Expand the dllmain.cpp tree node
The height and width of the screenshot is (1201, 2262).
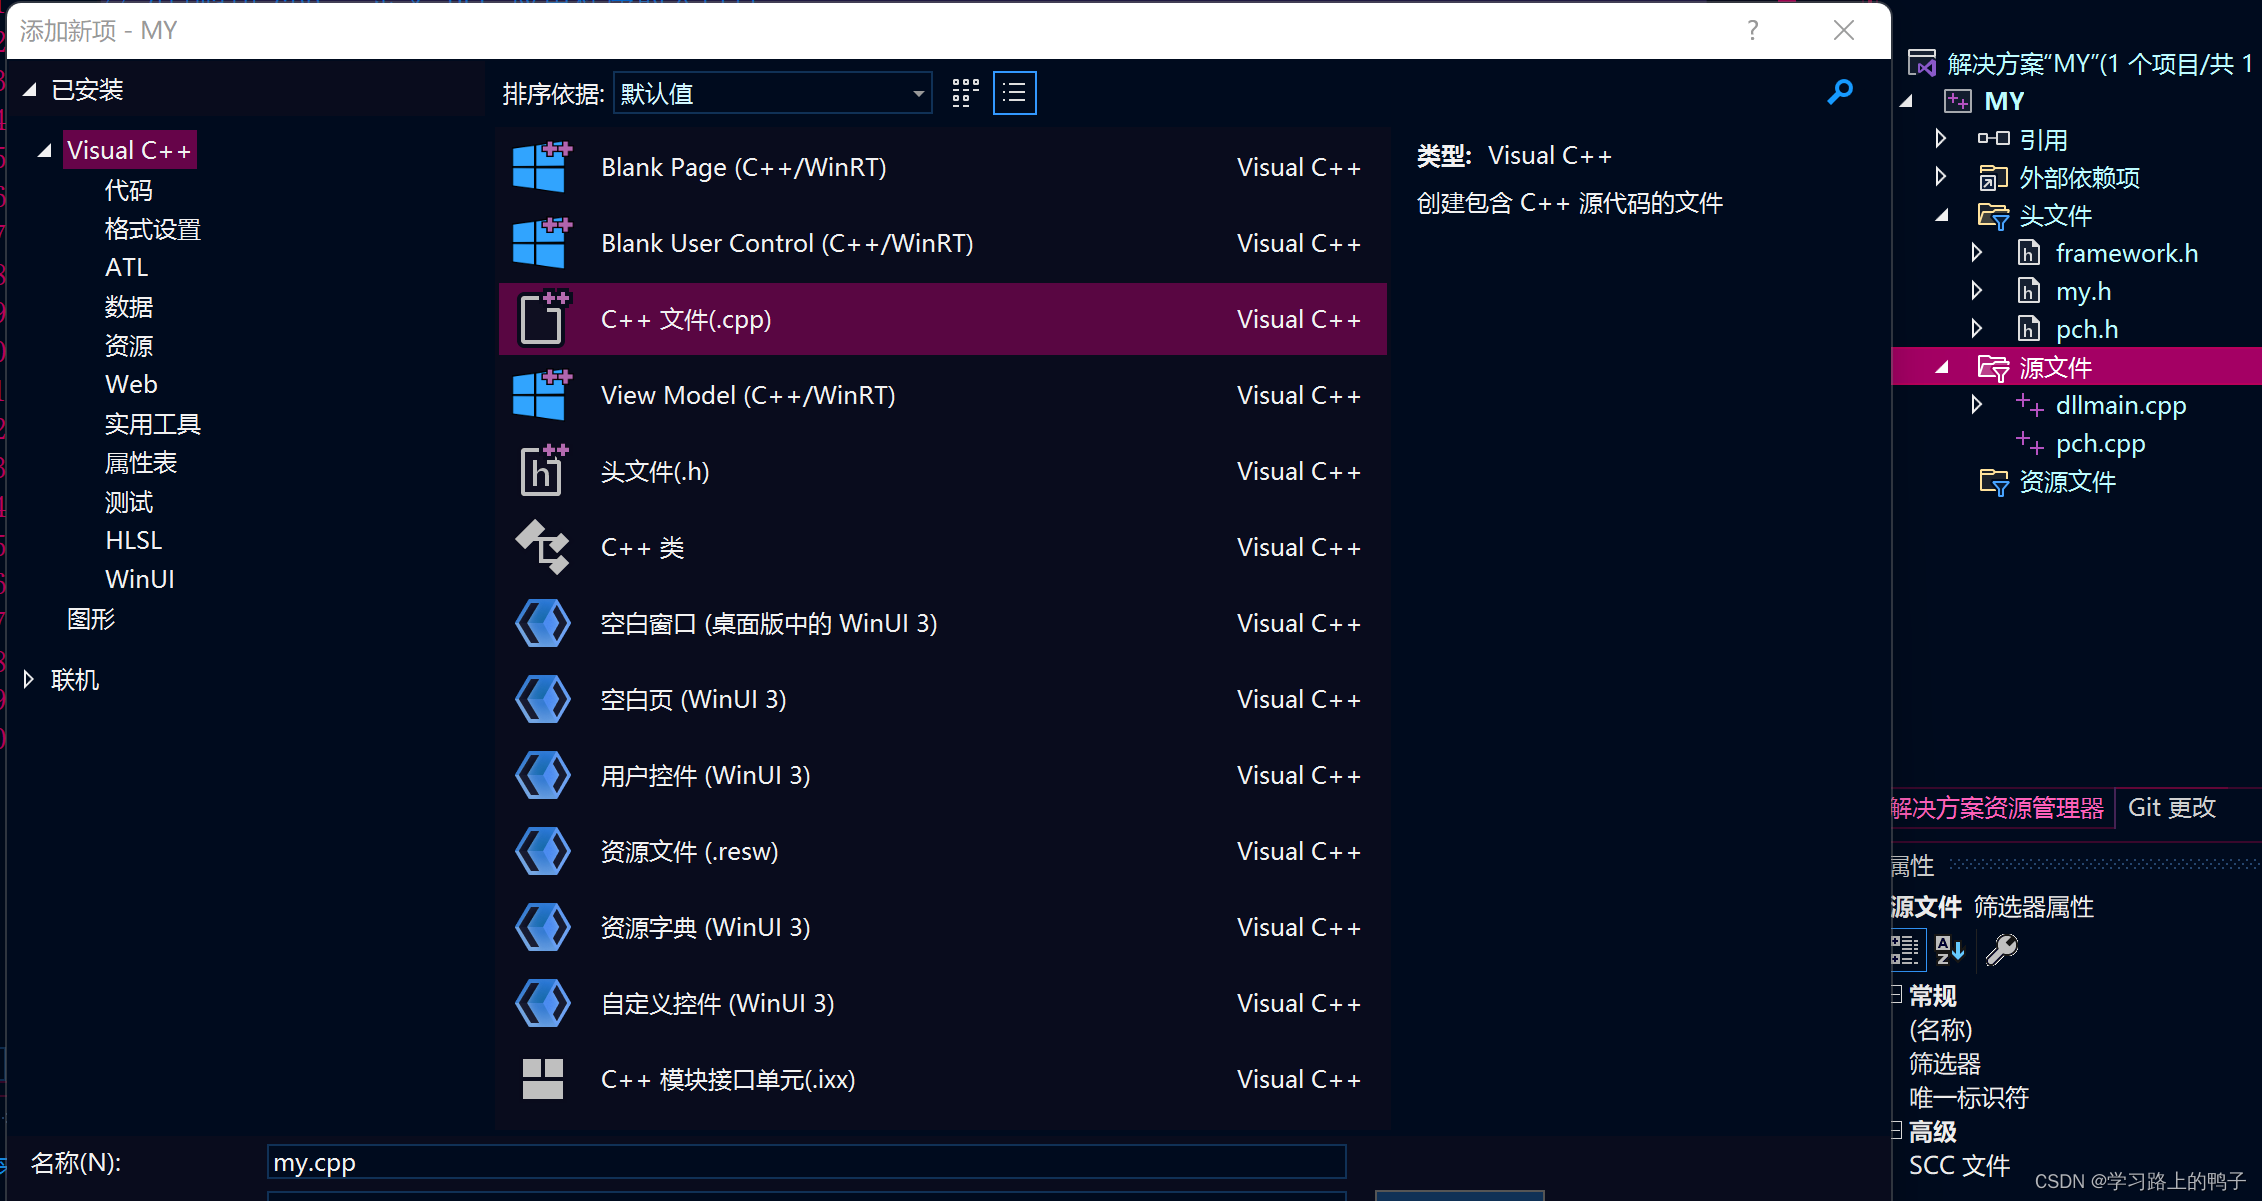pyautogui.click(x=1976, y=405)
